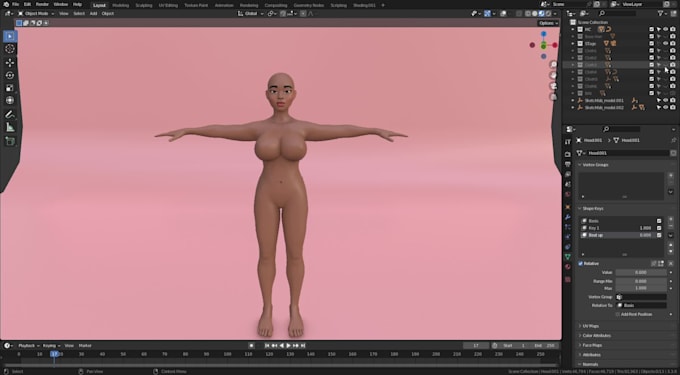Click the pan hand viewport gizmo

pyautogui.click(x=553, y=75)
